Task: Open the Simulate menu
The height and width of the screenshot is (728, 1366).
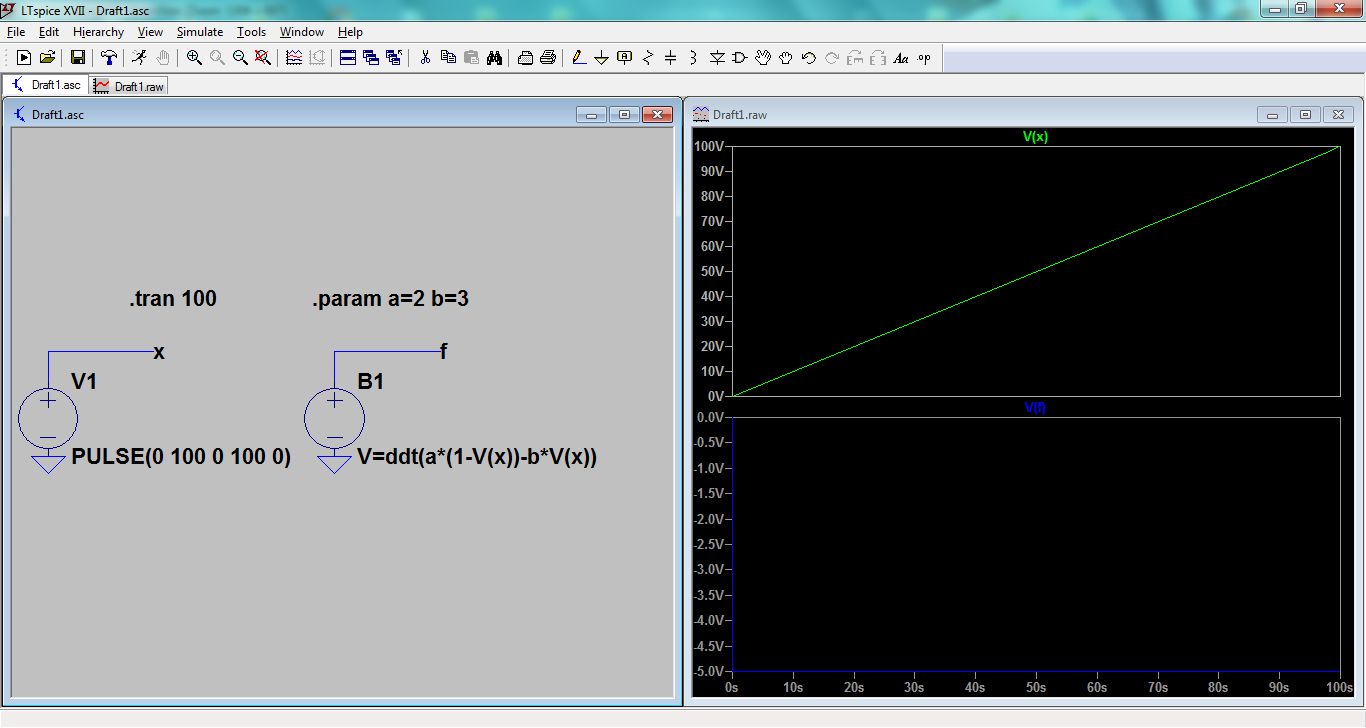Action: point(200,32)
